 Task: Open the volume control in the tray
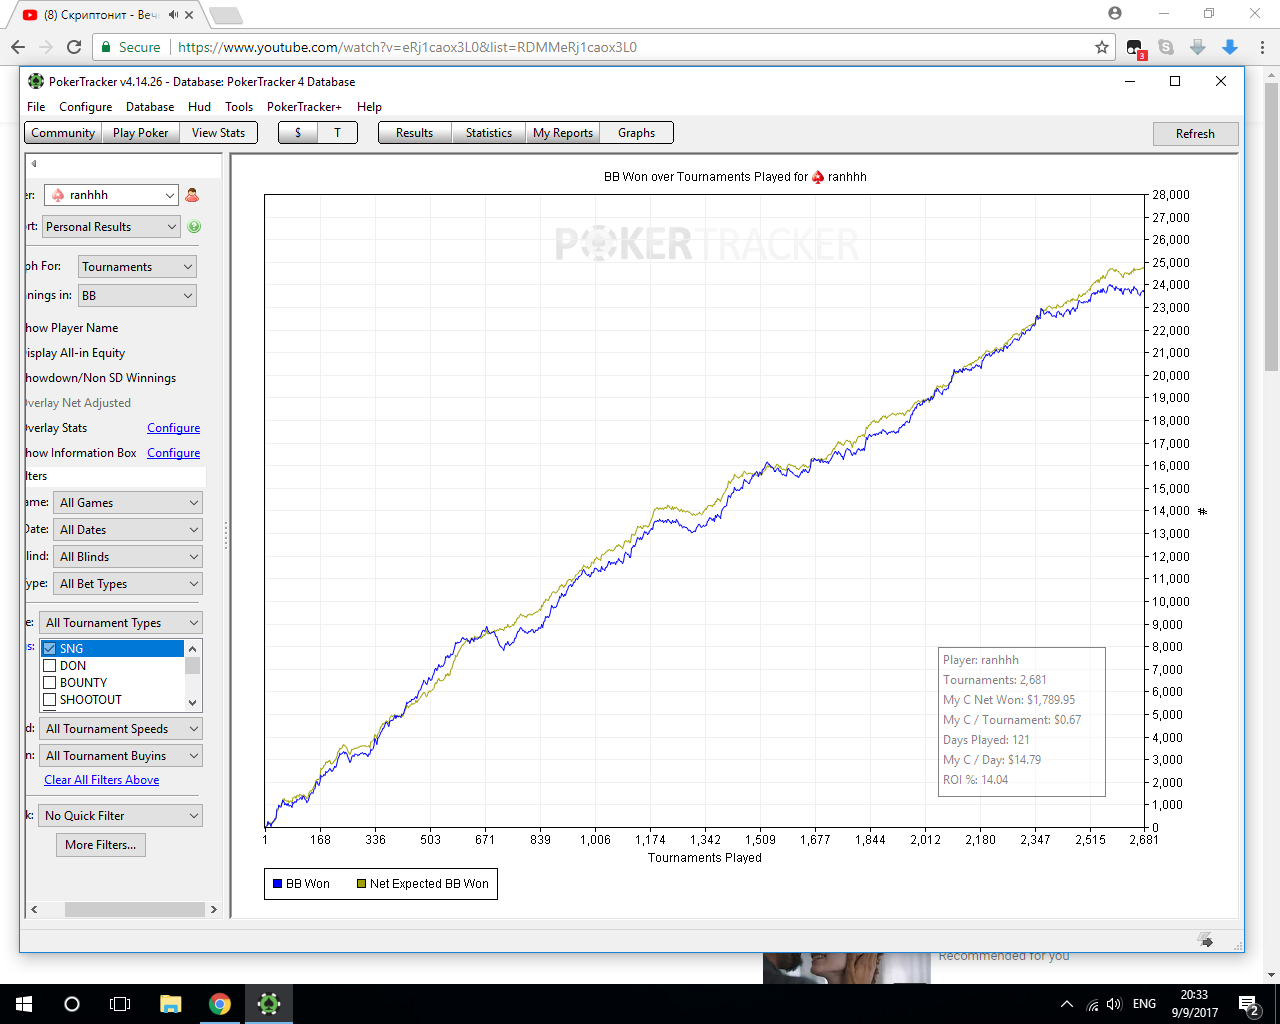pos(1114,1004)
